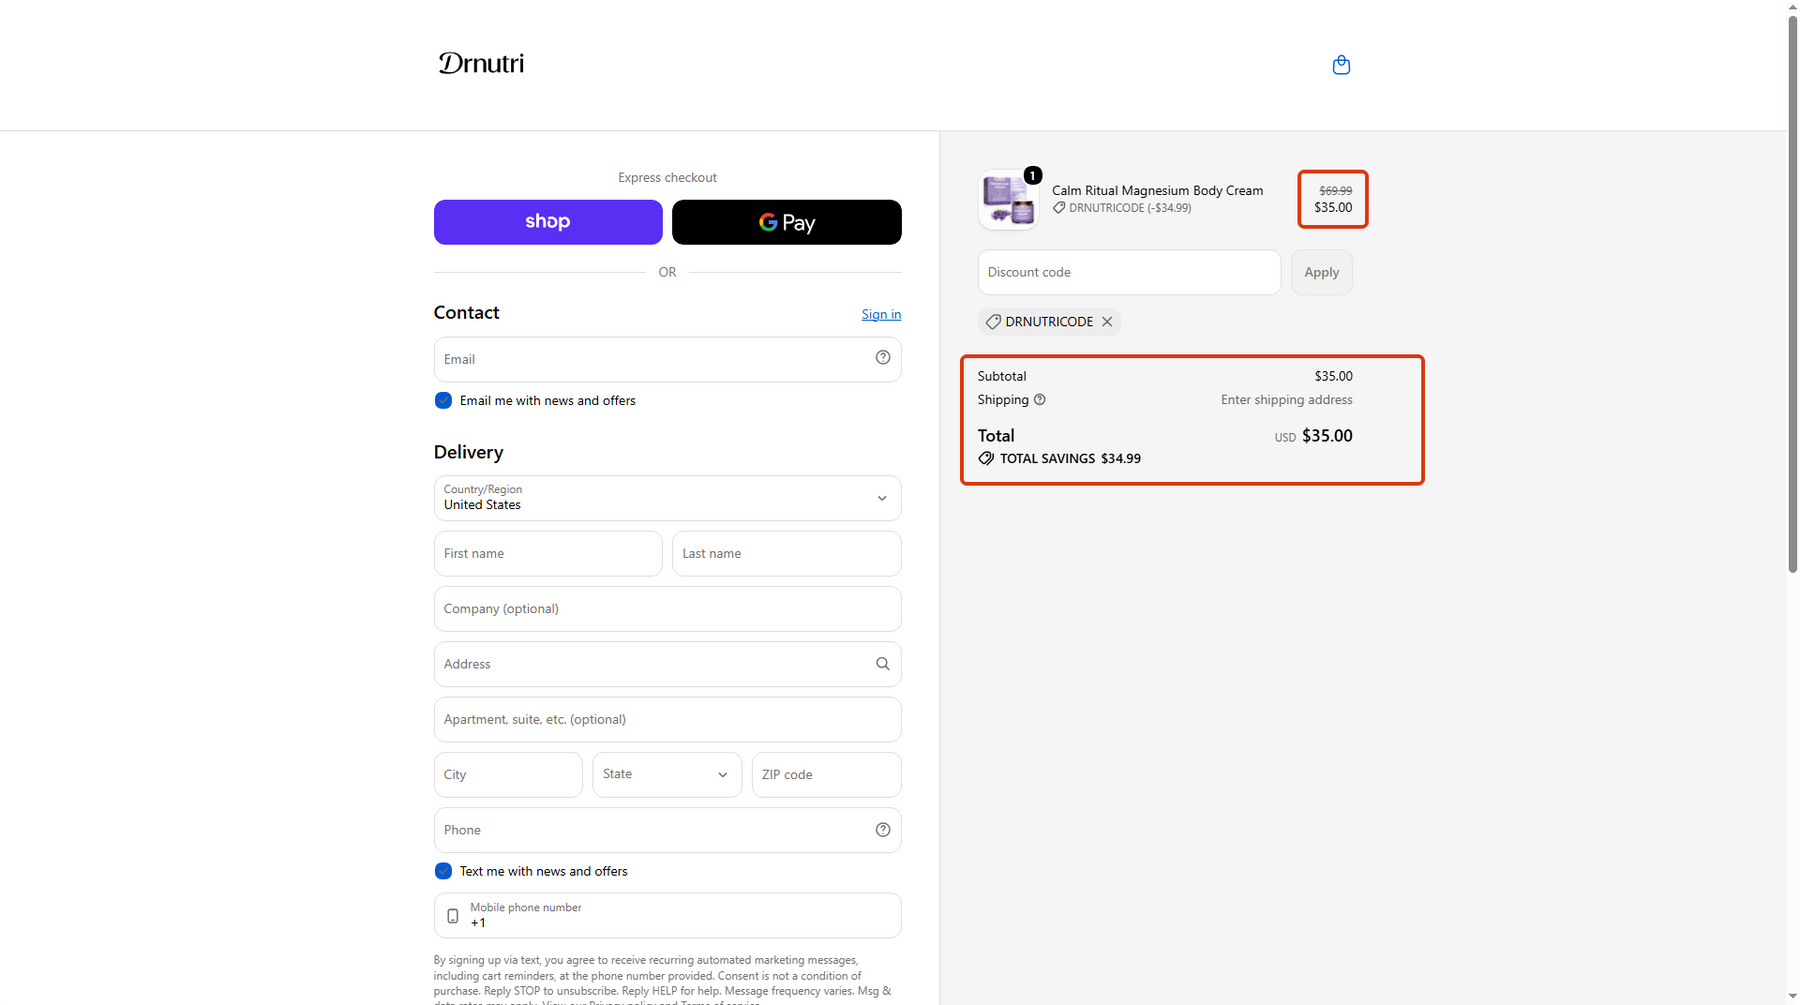
Task: Click the Sign in link
Action: pos(881,315)
